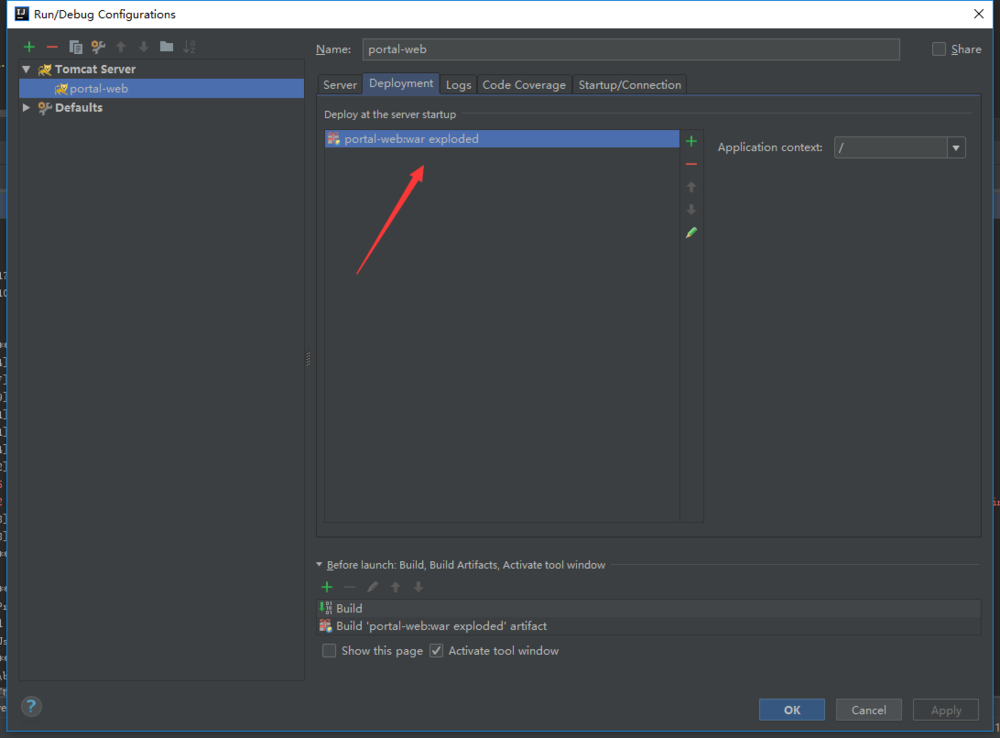Click the Apply button

click(x=946, y=710)
